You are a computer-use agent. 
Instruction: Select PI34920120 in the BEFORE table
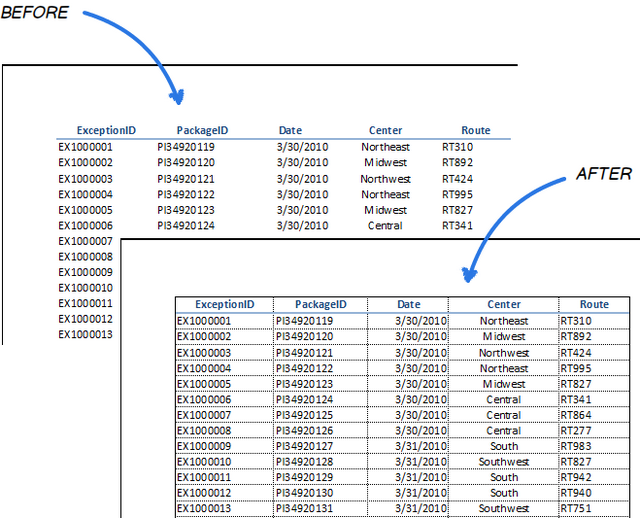tap(186, 162)
